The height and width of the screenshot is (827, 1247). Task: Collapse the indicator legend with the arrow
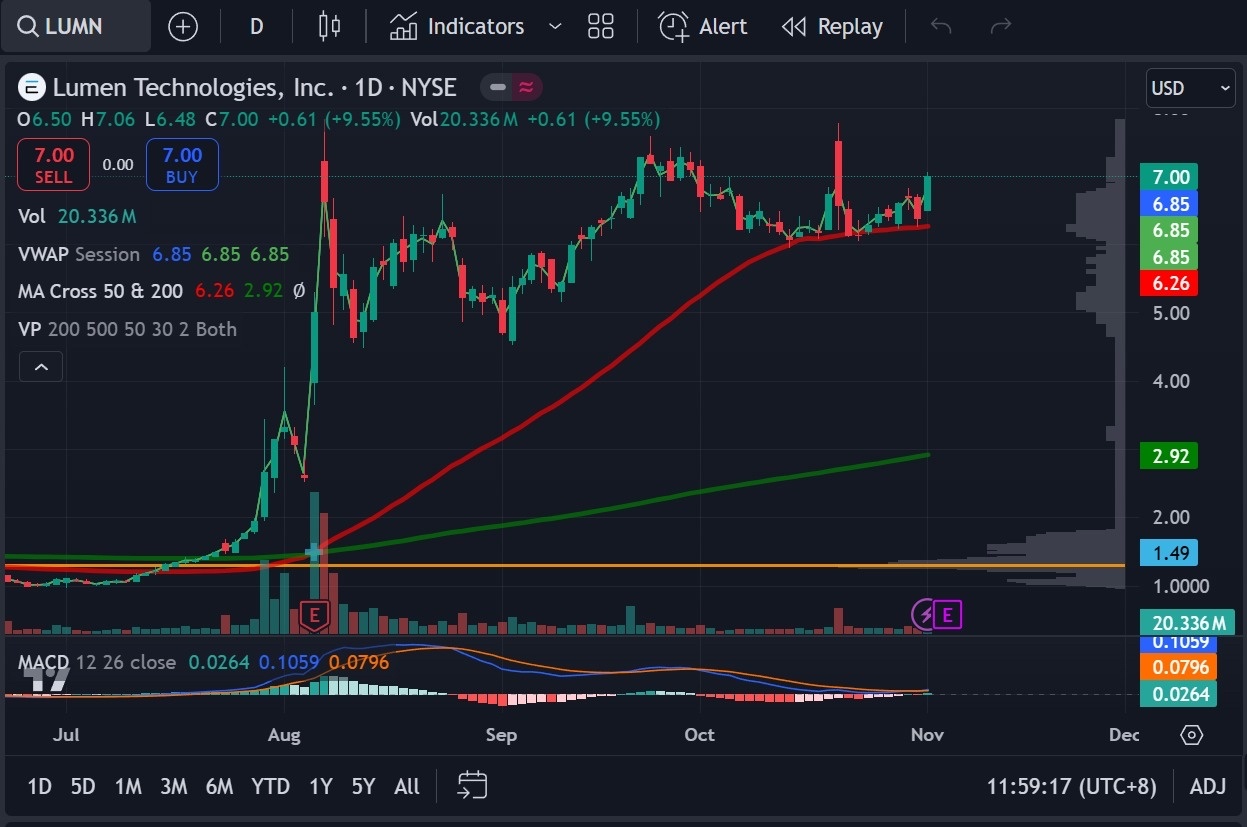[41, 367]
